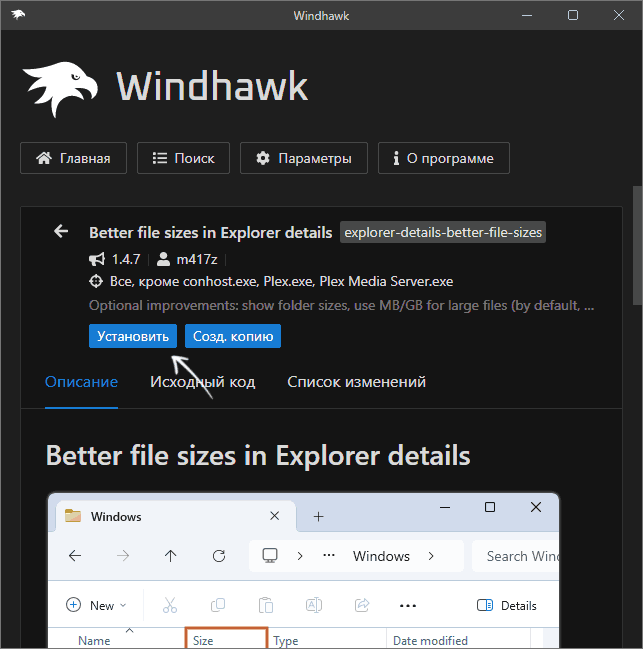Click the Windhawk eagle logo
643x649 pixels.
pyautogui.click(x=60, y=89)
